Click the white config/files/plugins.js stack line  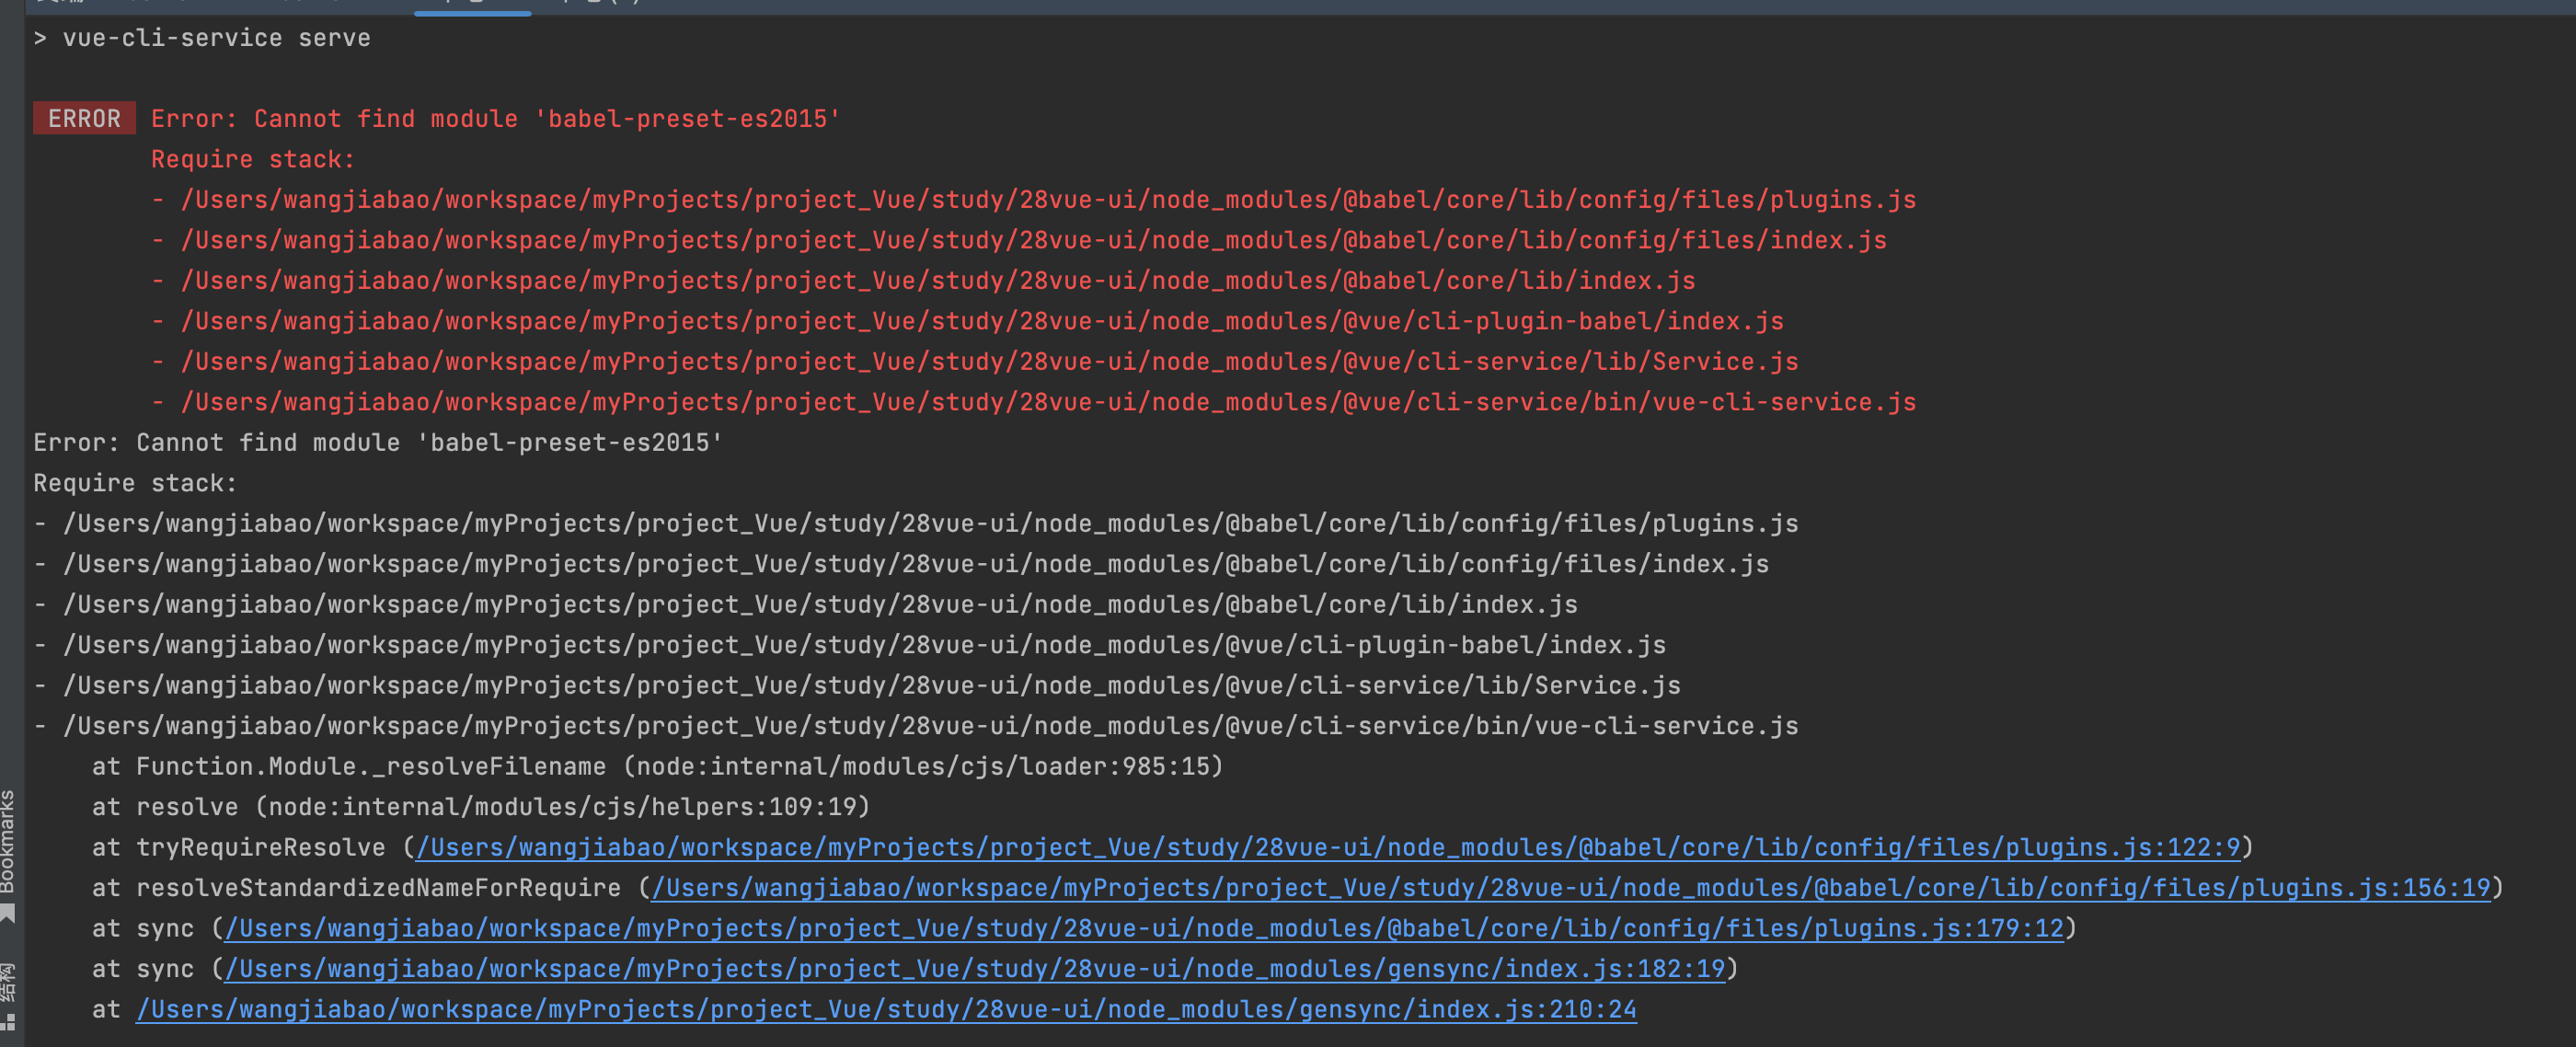tap(916, 523)
